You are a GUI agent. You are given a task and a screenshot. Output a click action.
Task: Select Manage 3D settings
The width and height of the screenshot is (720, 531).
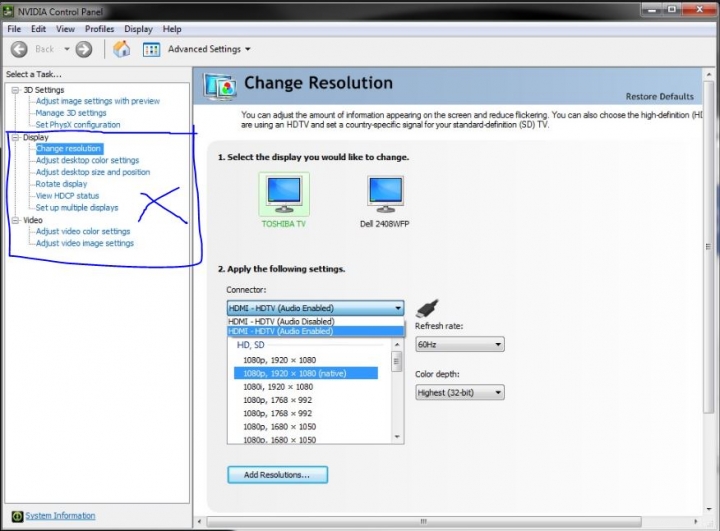pos(71,113)
